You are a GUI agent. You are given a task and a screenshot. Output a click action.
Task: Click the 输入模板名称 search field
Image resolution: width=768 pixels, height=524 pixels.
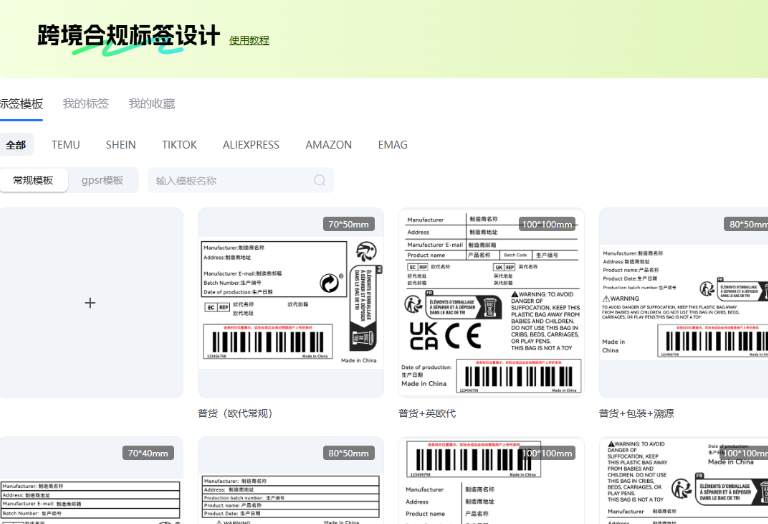click(x=230, y=181)
